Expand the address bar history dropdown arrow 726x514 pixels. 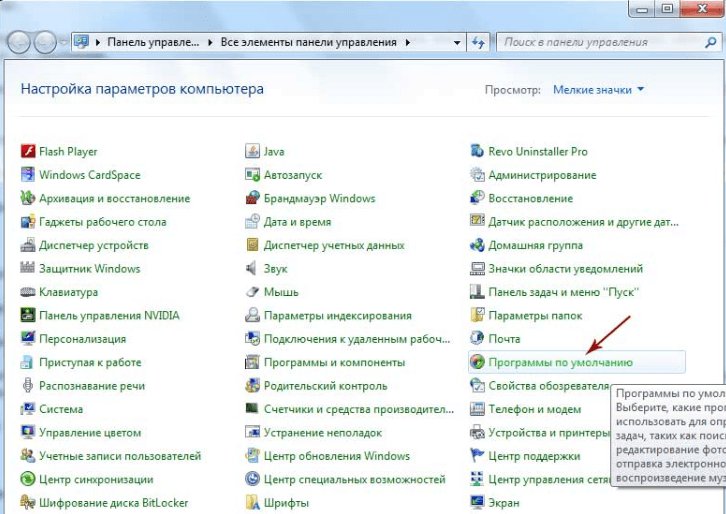tap(457, 43)
